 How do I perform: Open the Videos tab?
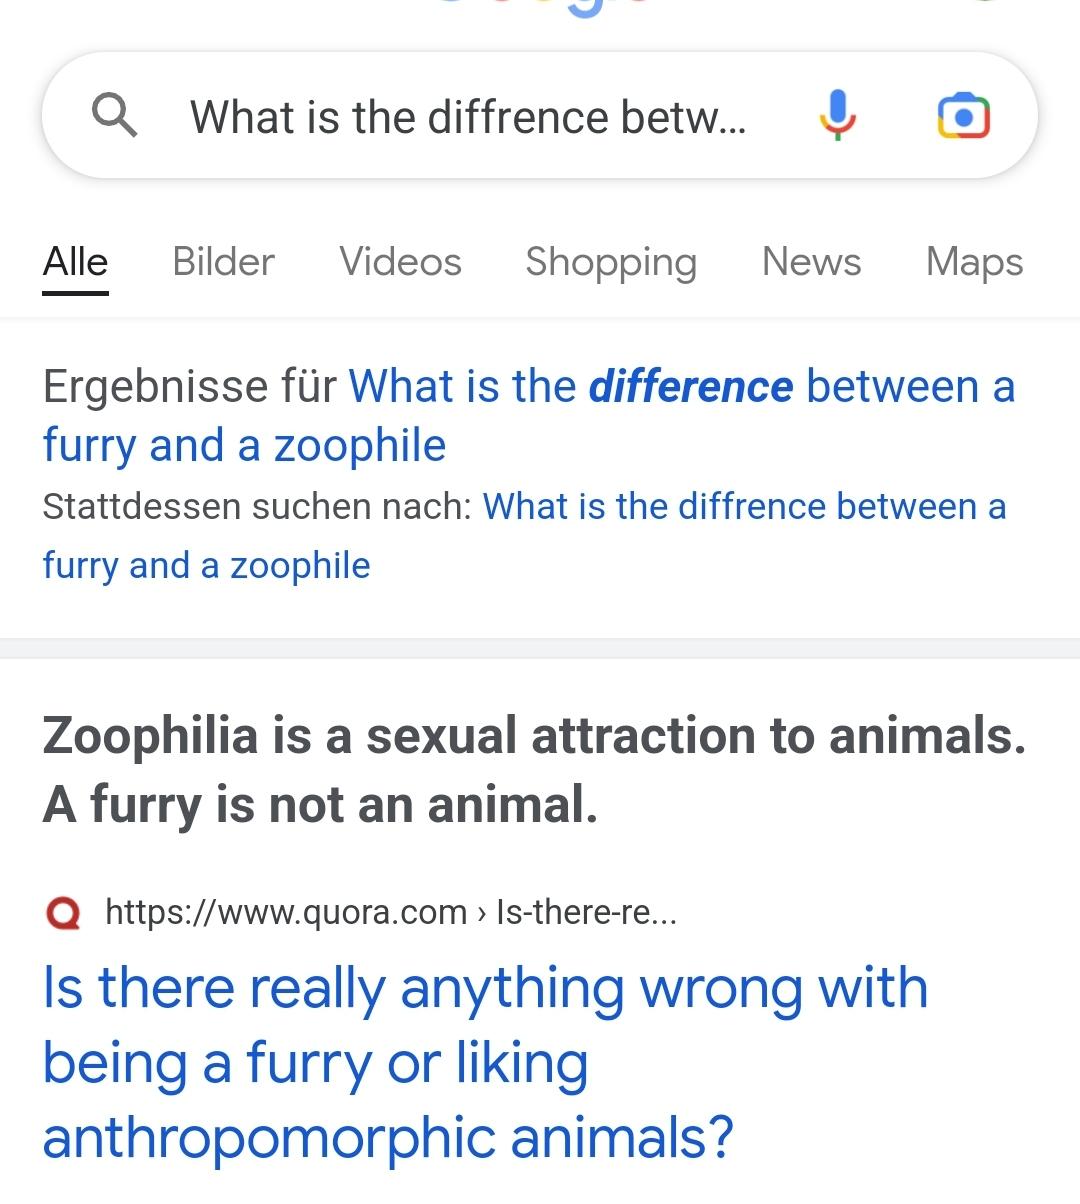[x=400, y=262]
